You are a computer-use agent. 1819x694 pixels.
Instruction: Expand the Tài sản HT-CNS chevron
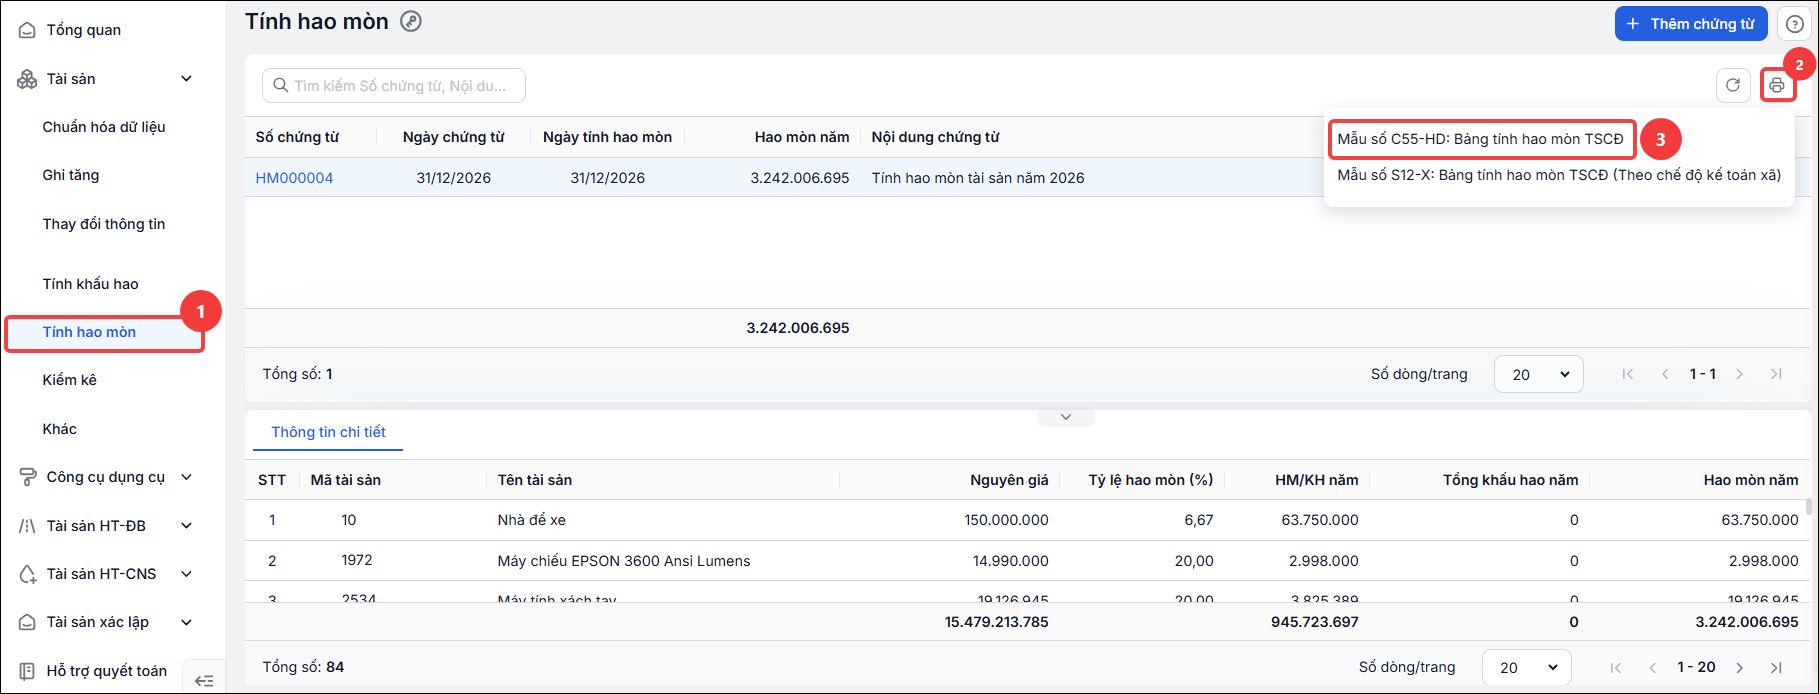[186, 574]
